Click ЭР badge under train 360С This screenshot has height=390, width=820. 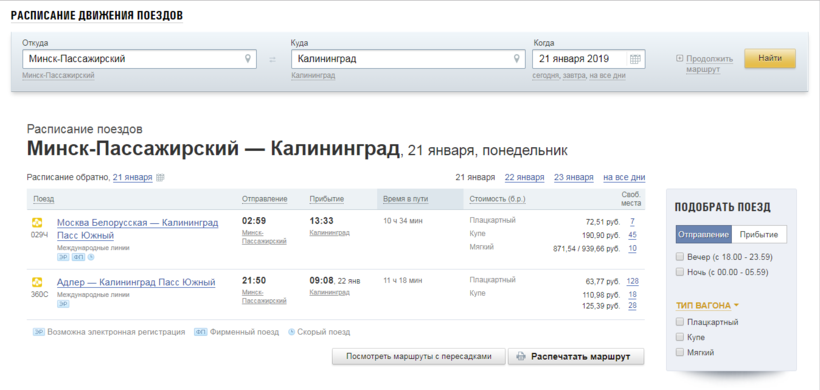click(x=63, y=304)
